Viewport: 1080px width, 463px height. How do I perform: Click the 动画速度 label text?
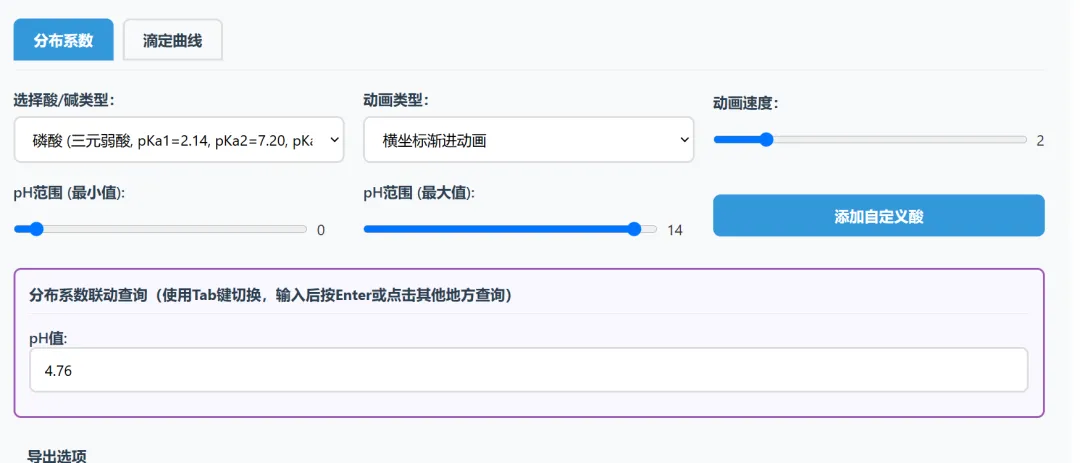tap(746, 102)
